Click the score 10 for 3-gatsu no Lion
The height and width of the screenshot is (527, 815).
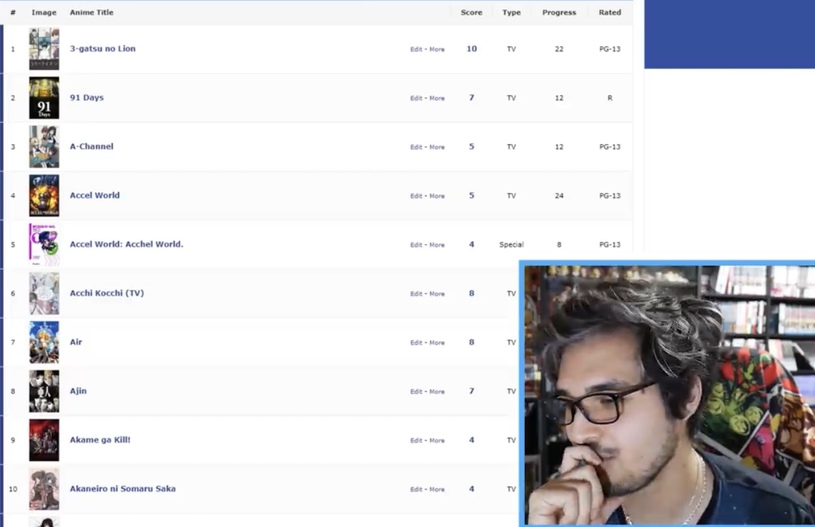(471, 49)
